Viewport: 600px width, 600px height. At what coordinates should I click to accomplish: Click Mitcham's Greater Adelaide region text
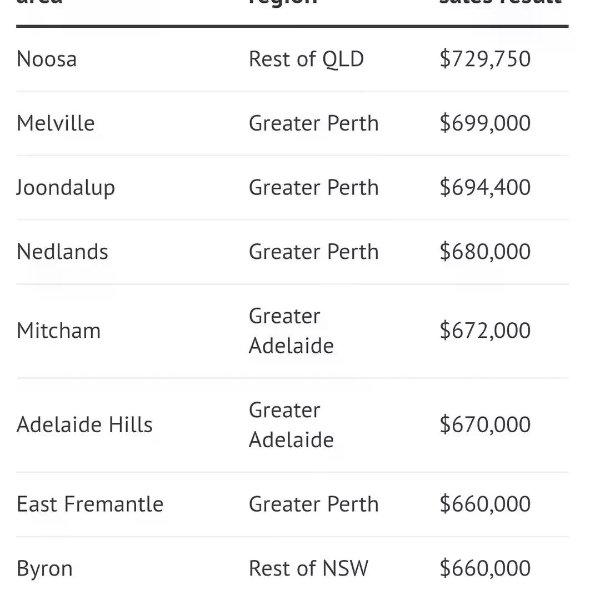(291, 331)
